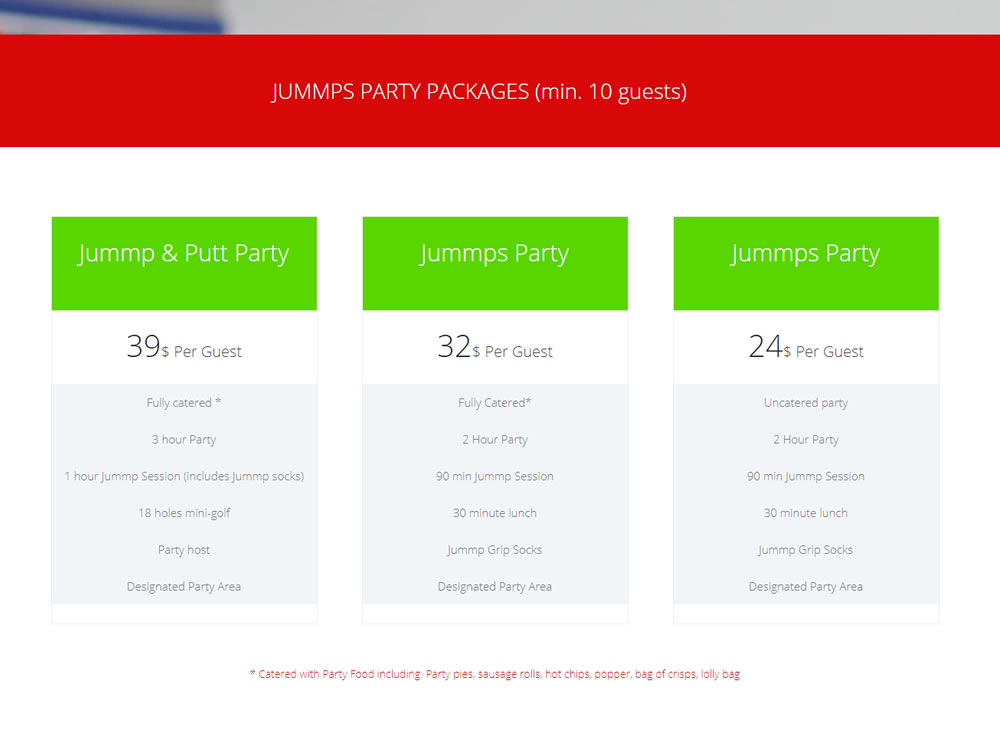Image resolution: width=1000 pixels, height=750 pixels.
Task: Click Fully Catered in the $32 package
Action: [x=495, y=403]
